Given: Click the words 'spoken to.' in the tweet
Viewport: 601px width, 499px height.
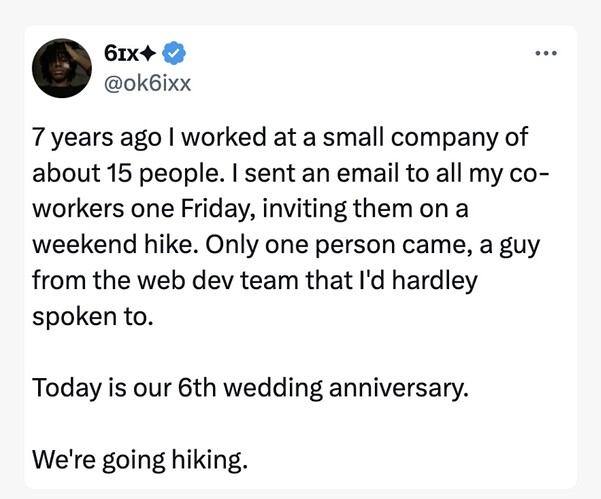Looking at the screenshot, I should point(93,317).
